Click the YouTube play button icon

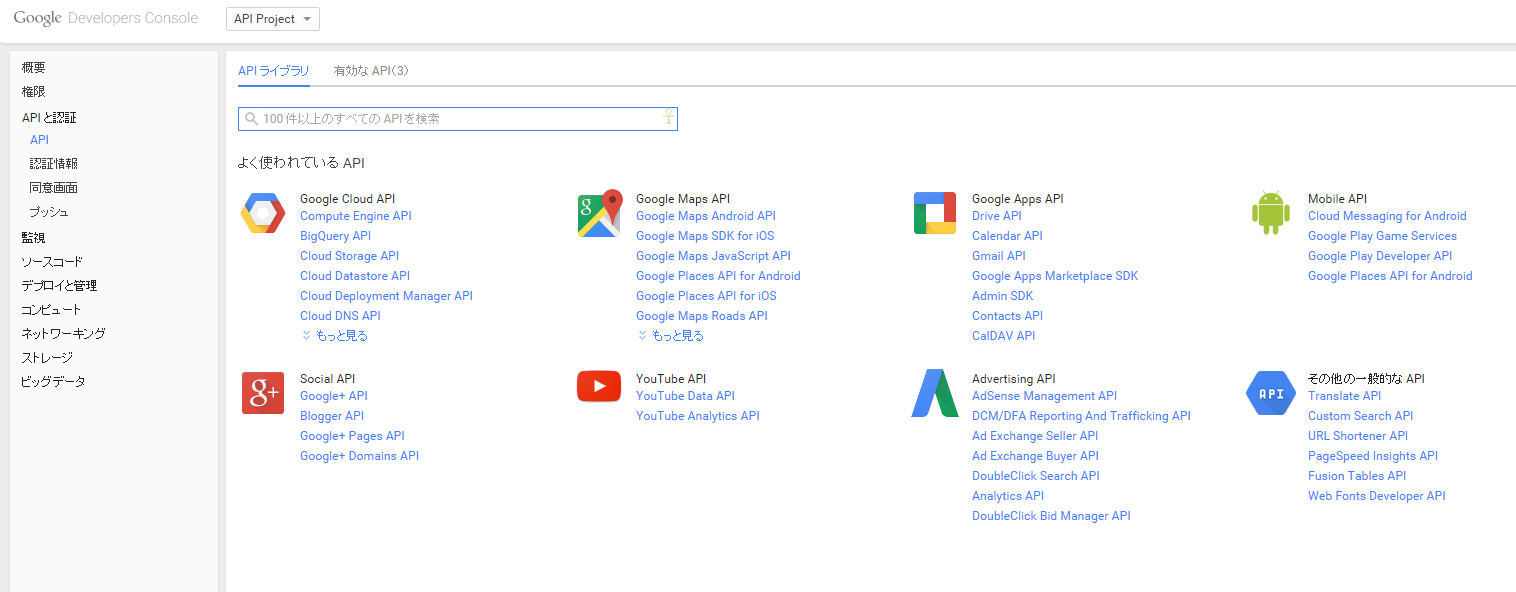pyautogui.click(x=599, y=386)
